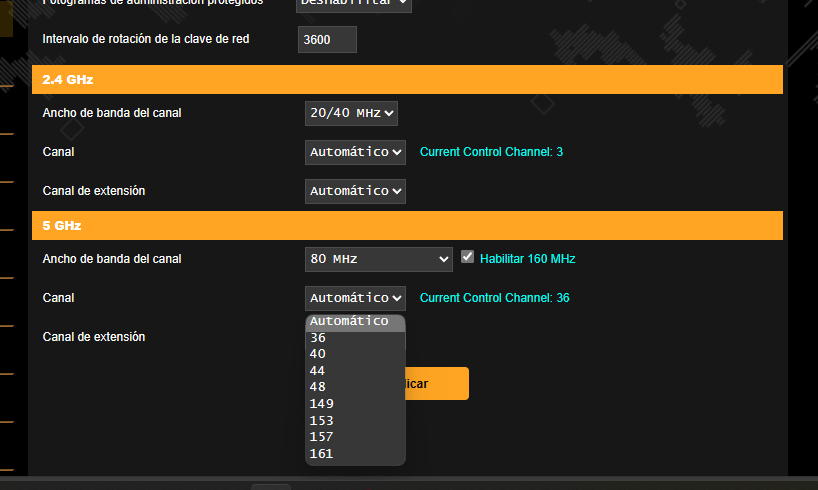
Task: Open the 2.4 GHz Canal dropdown
Action: click(x=355, y=152)
